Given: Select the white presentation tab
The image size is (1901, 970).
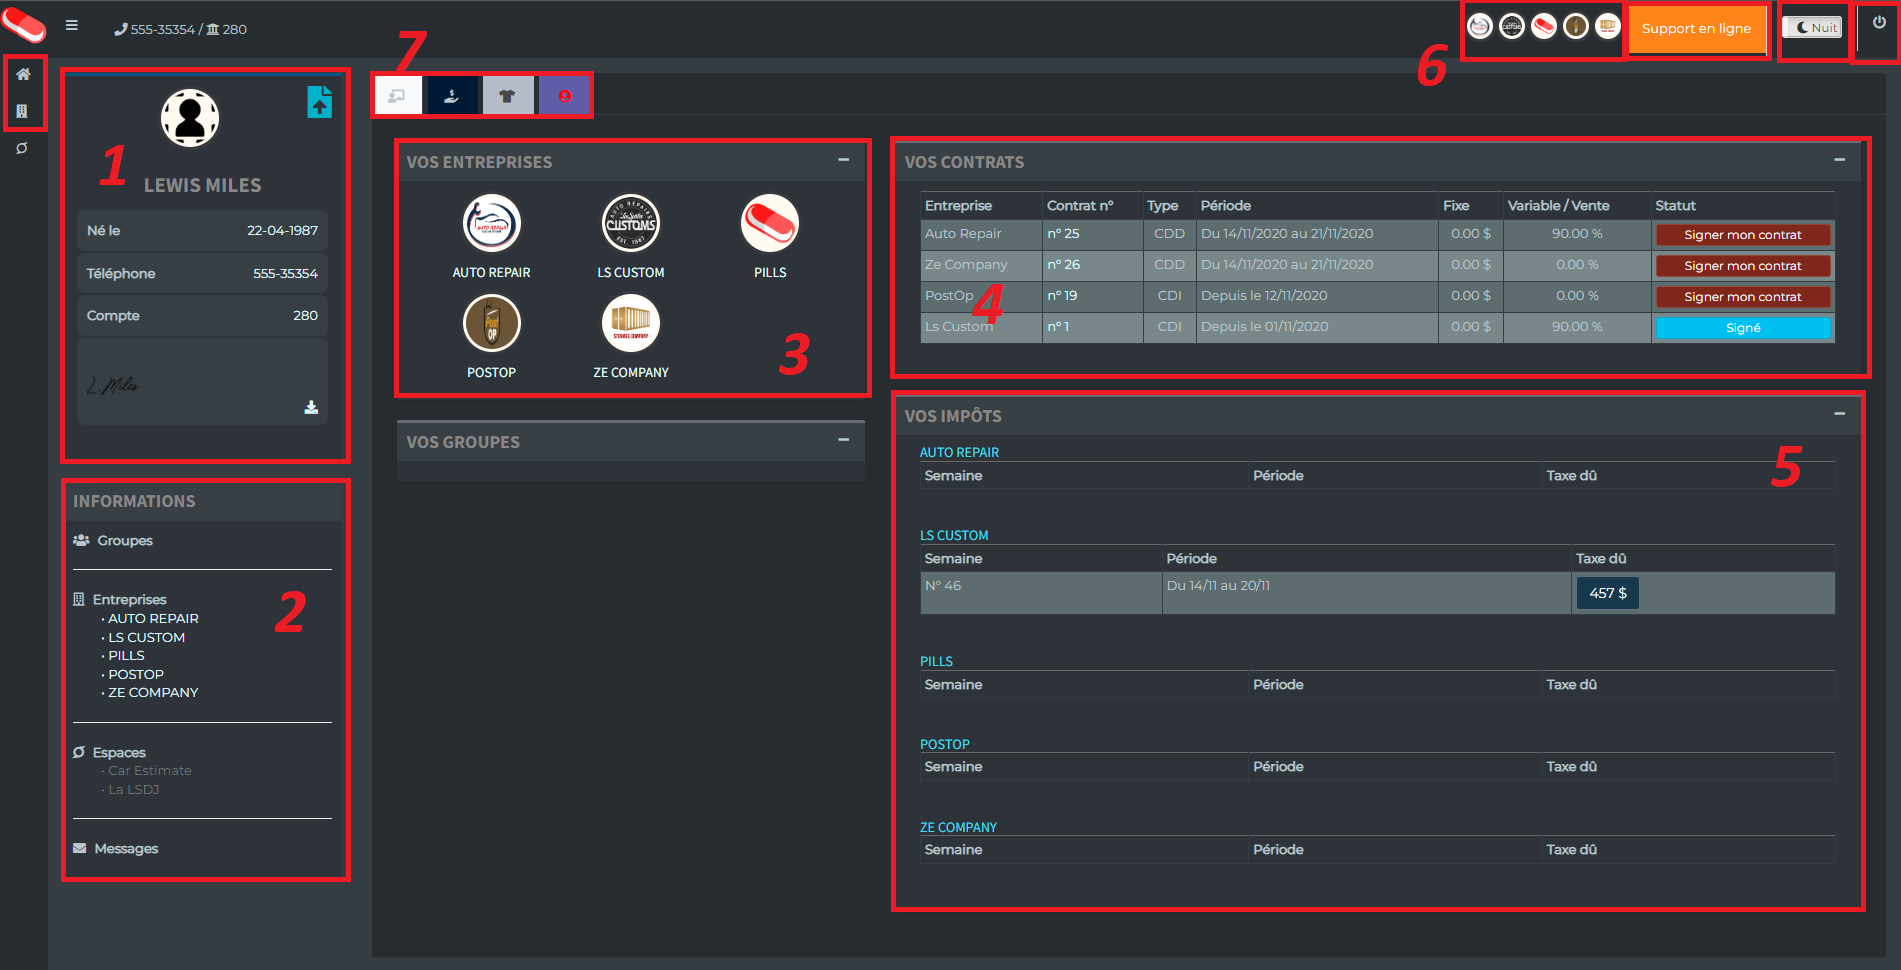Looking at the screenshot, I should [397, 96].
